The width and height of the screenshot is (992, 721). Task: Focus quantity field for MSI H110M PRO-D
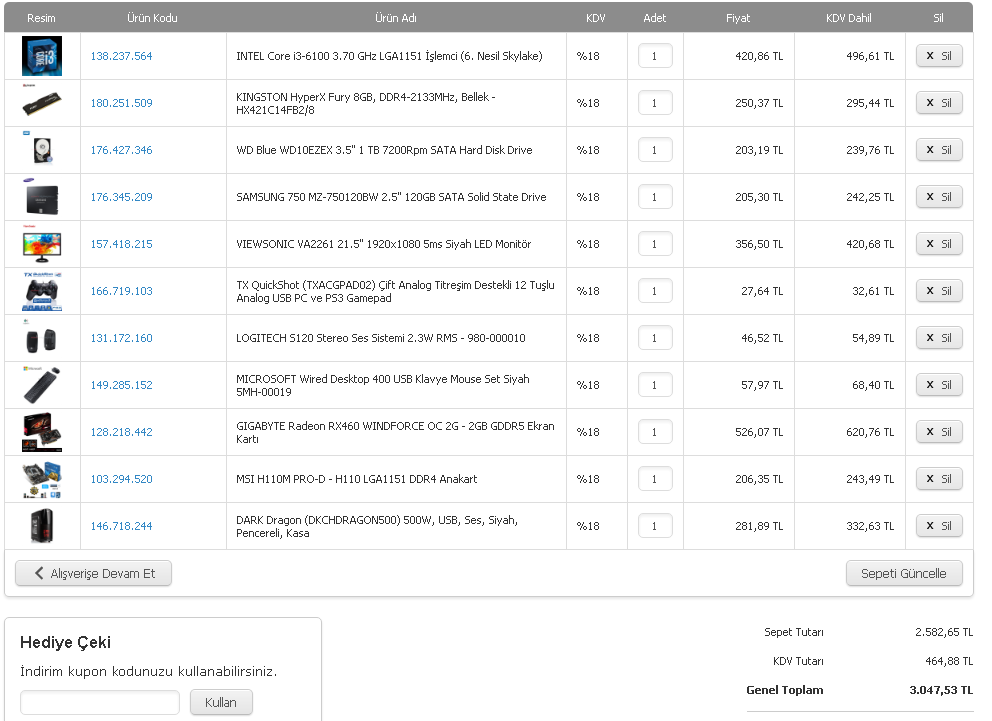(655, 479)
